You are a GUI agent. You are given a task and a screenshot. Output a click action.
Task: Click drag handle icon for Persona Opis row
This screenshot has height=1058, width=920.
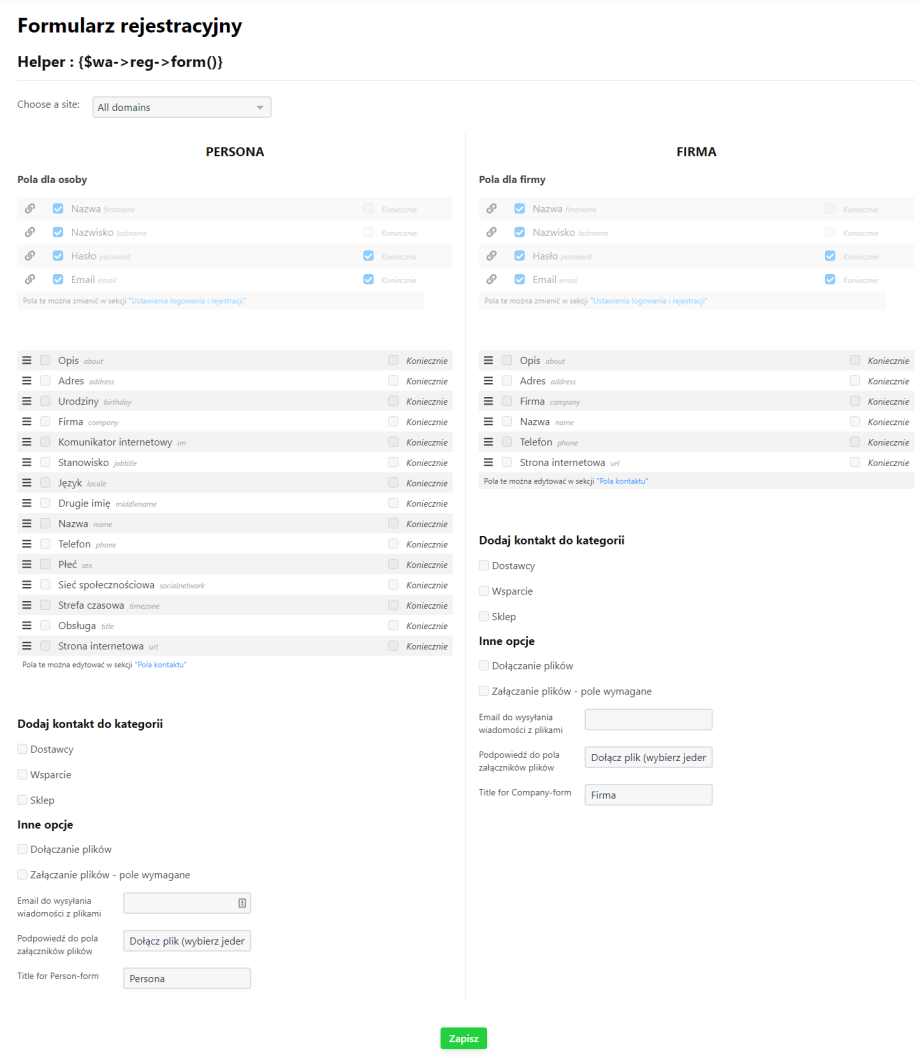(x=27, y=360)
